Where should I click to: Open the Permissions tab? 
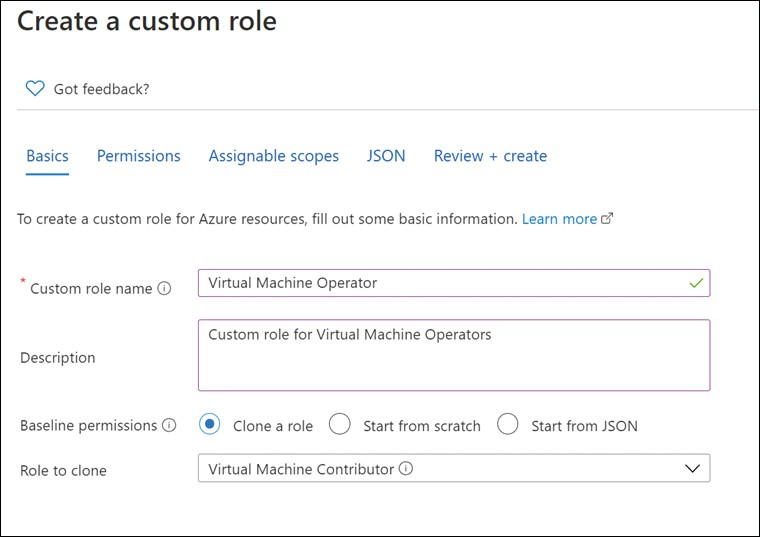click(139, 156)
